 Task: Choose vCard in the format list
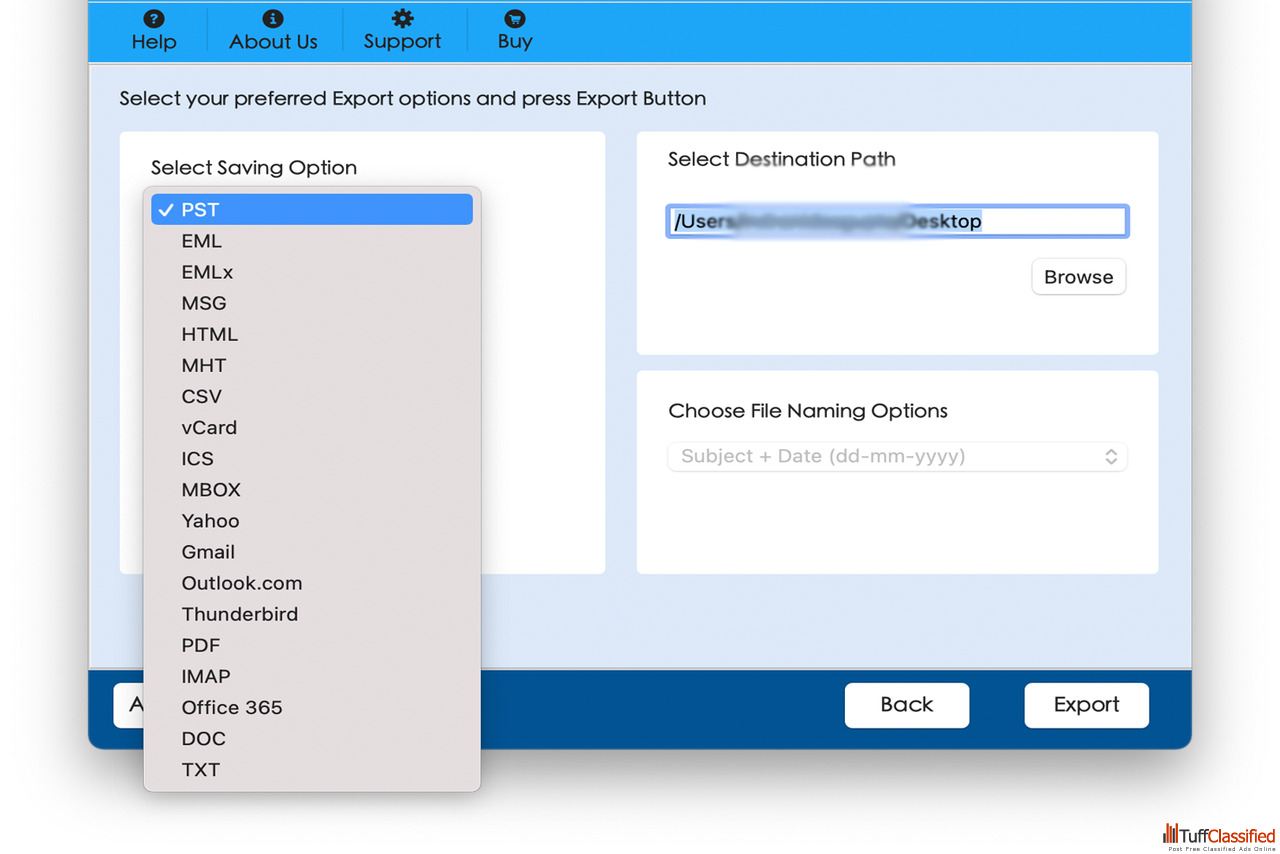pos(312,427)
